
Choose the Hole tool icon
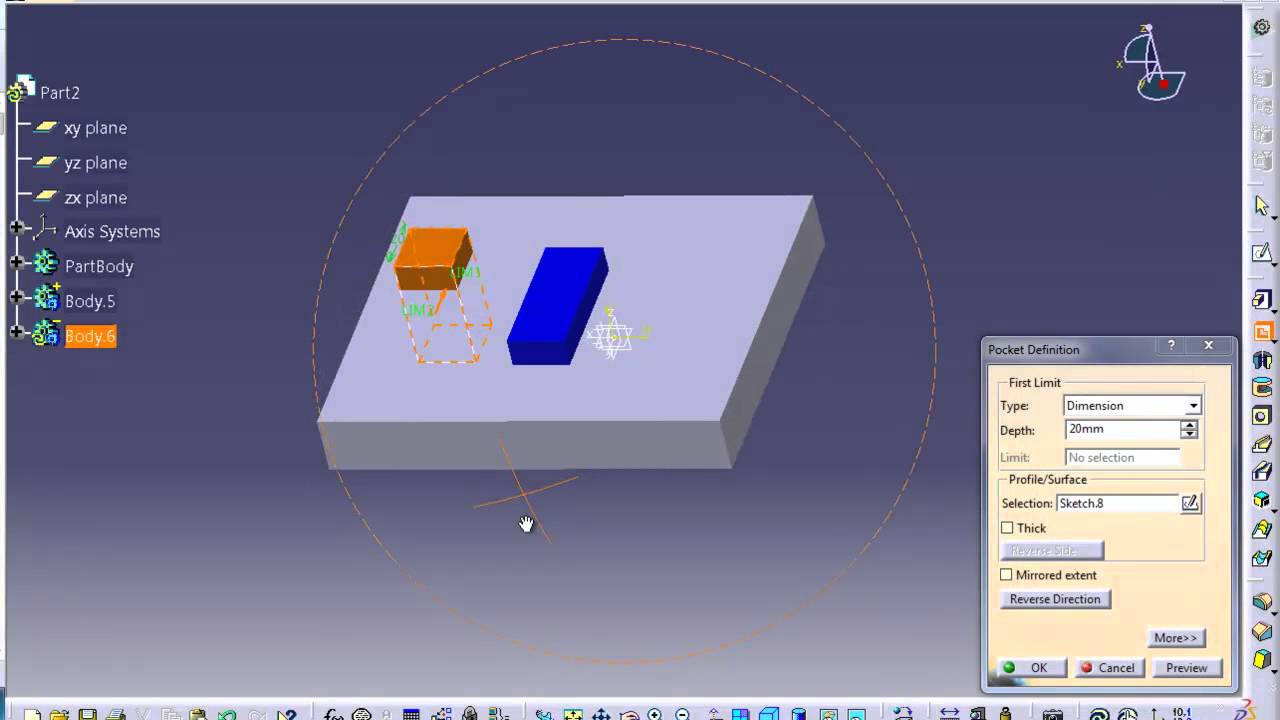[1262, 416]
